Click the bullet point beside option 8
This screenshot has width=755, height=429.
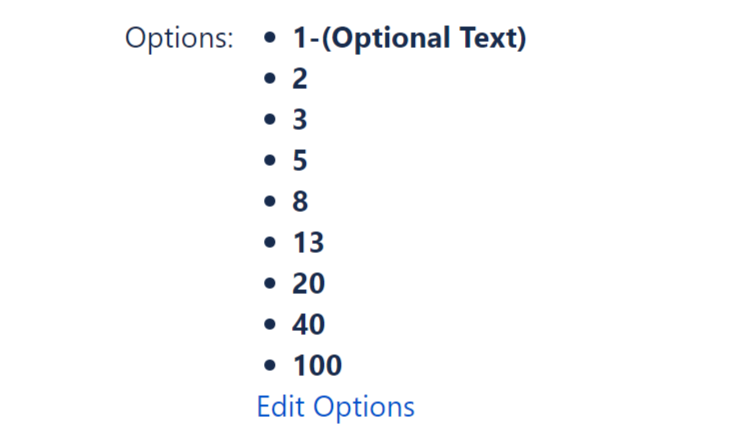coord(269,202)
